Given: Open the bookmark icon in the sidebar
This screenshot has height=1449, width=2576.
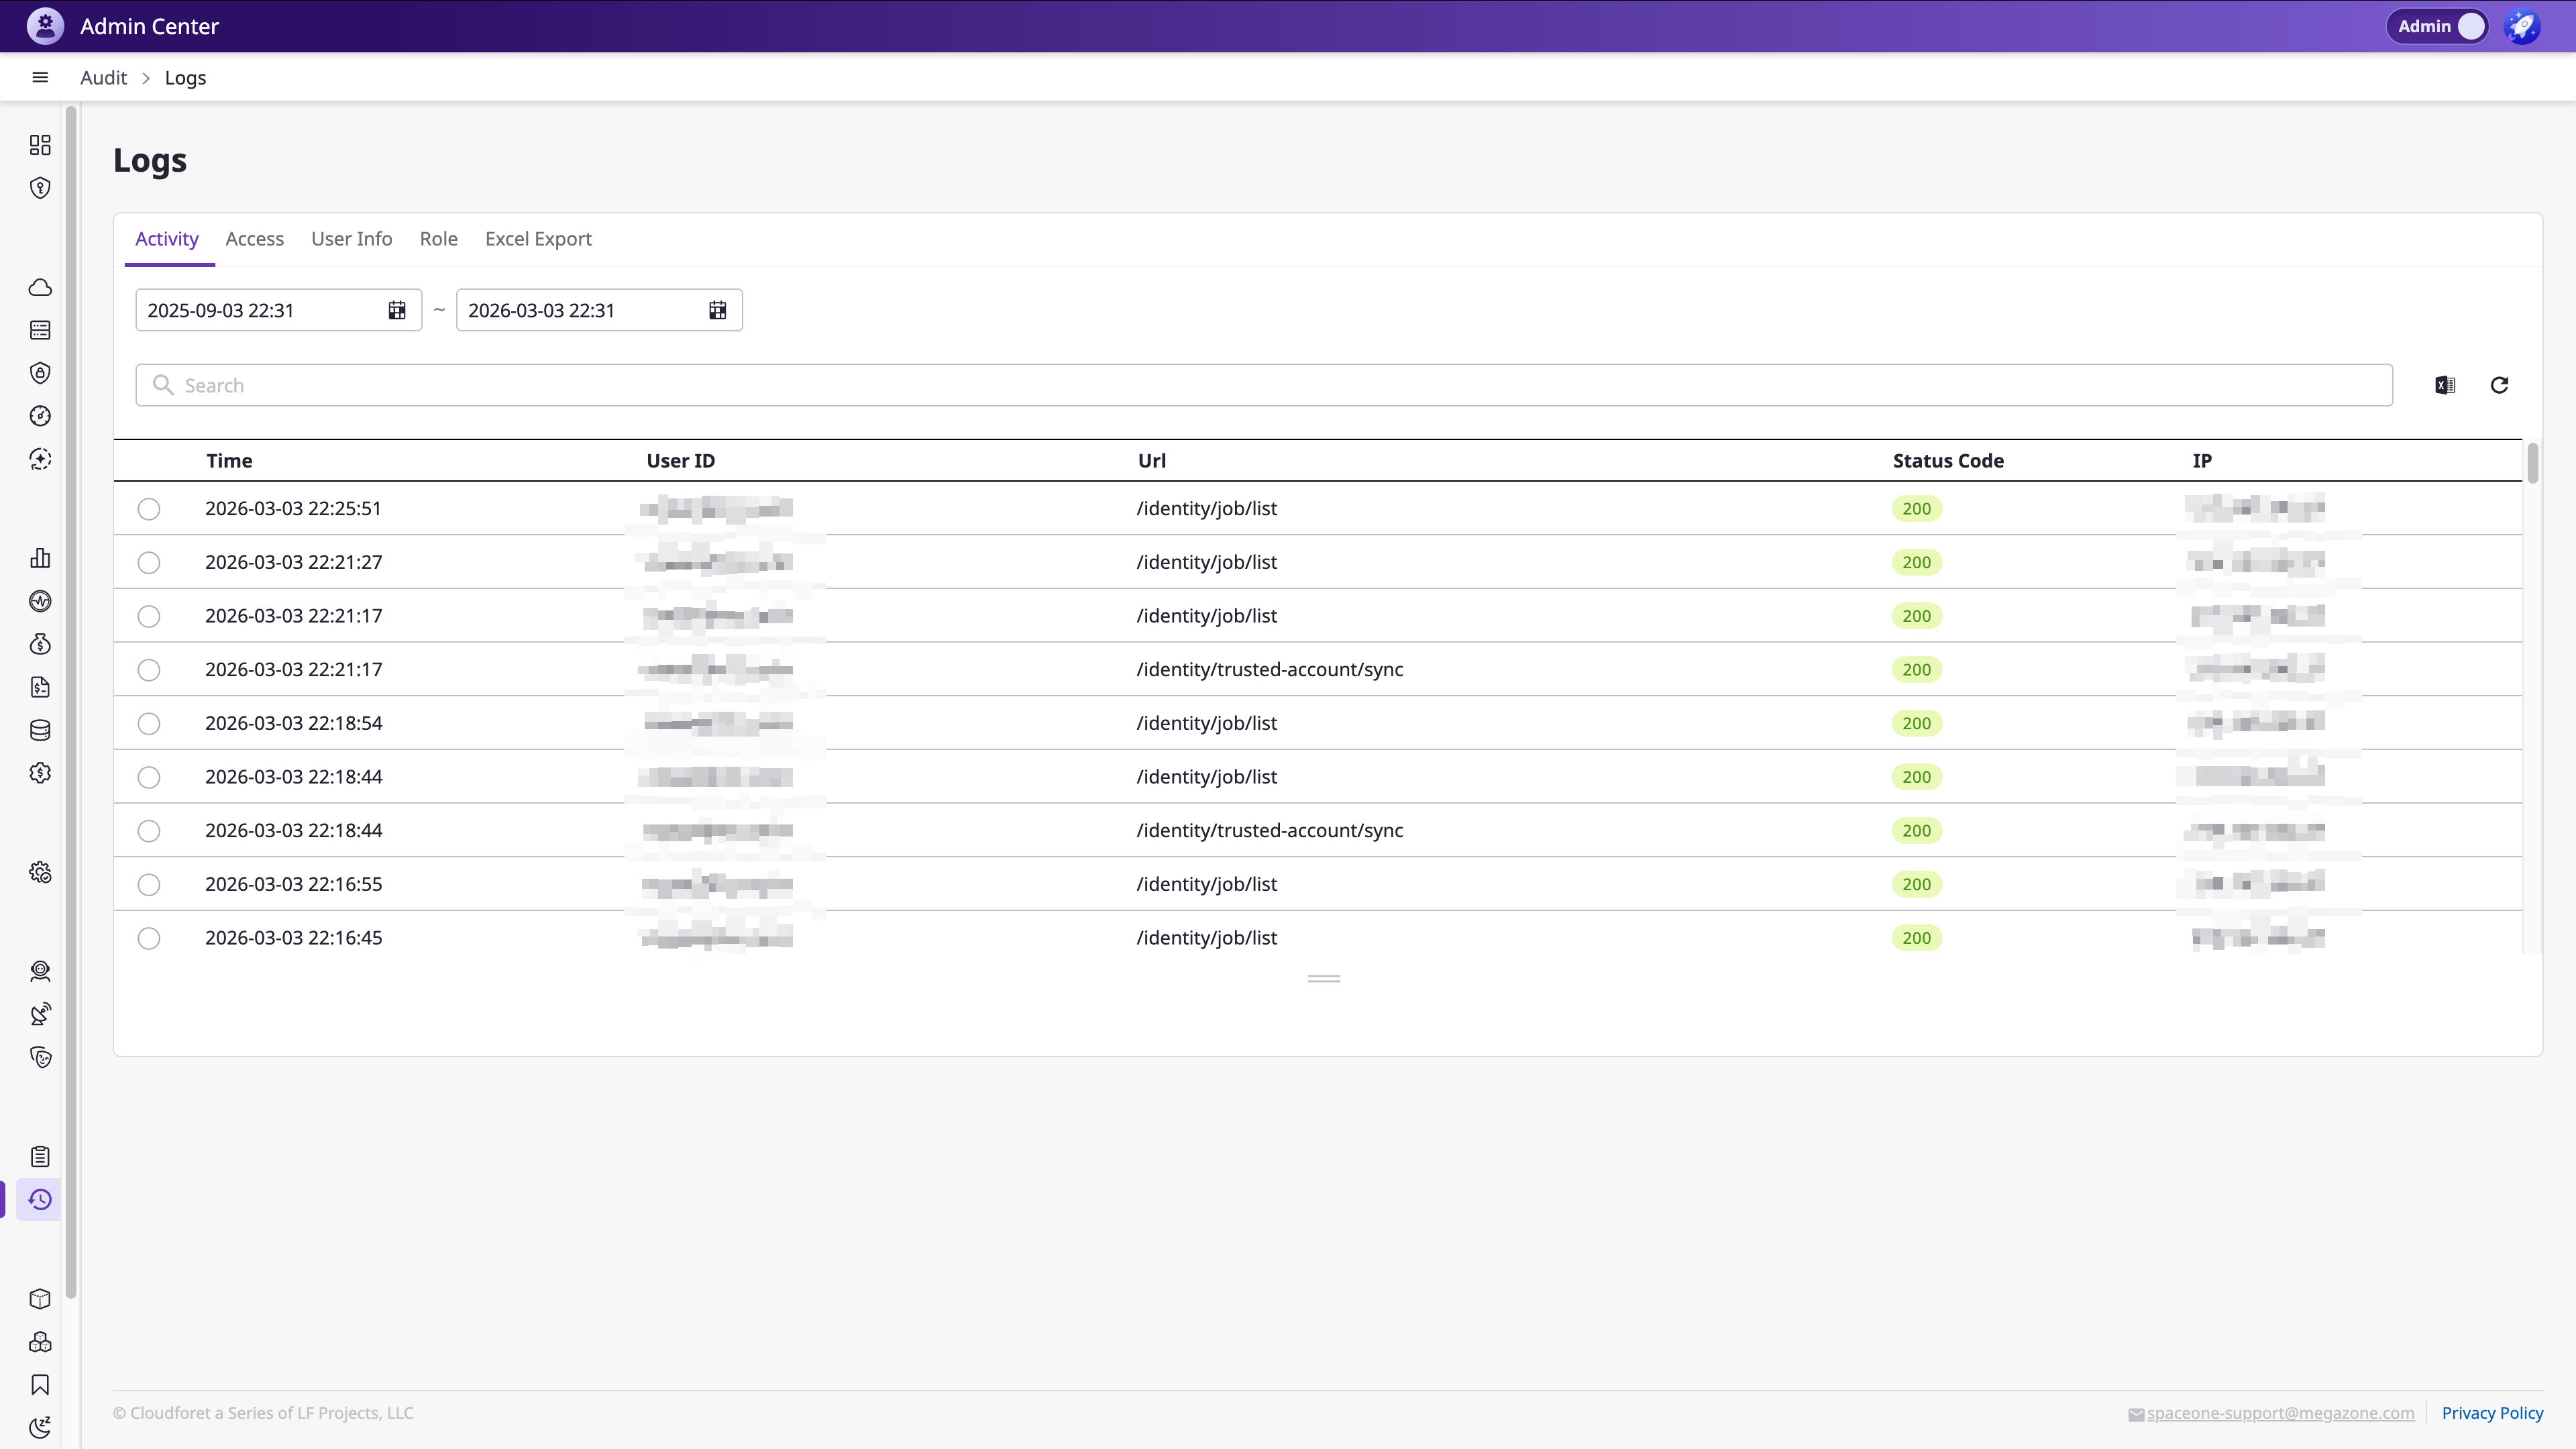Looking at the screenshot, I should [40, 1385].
